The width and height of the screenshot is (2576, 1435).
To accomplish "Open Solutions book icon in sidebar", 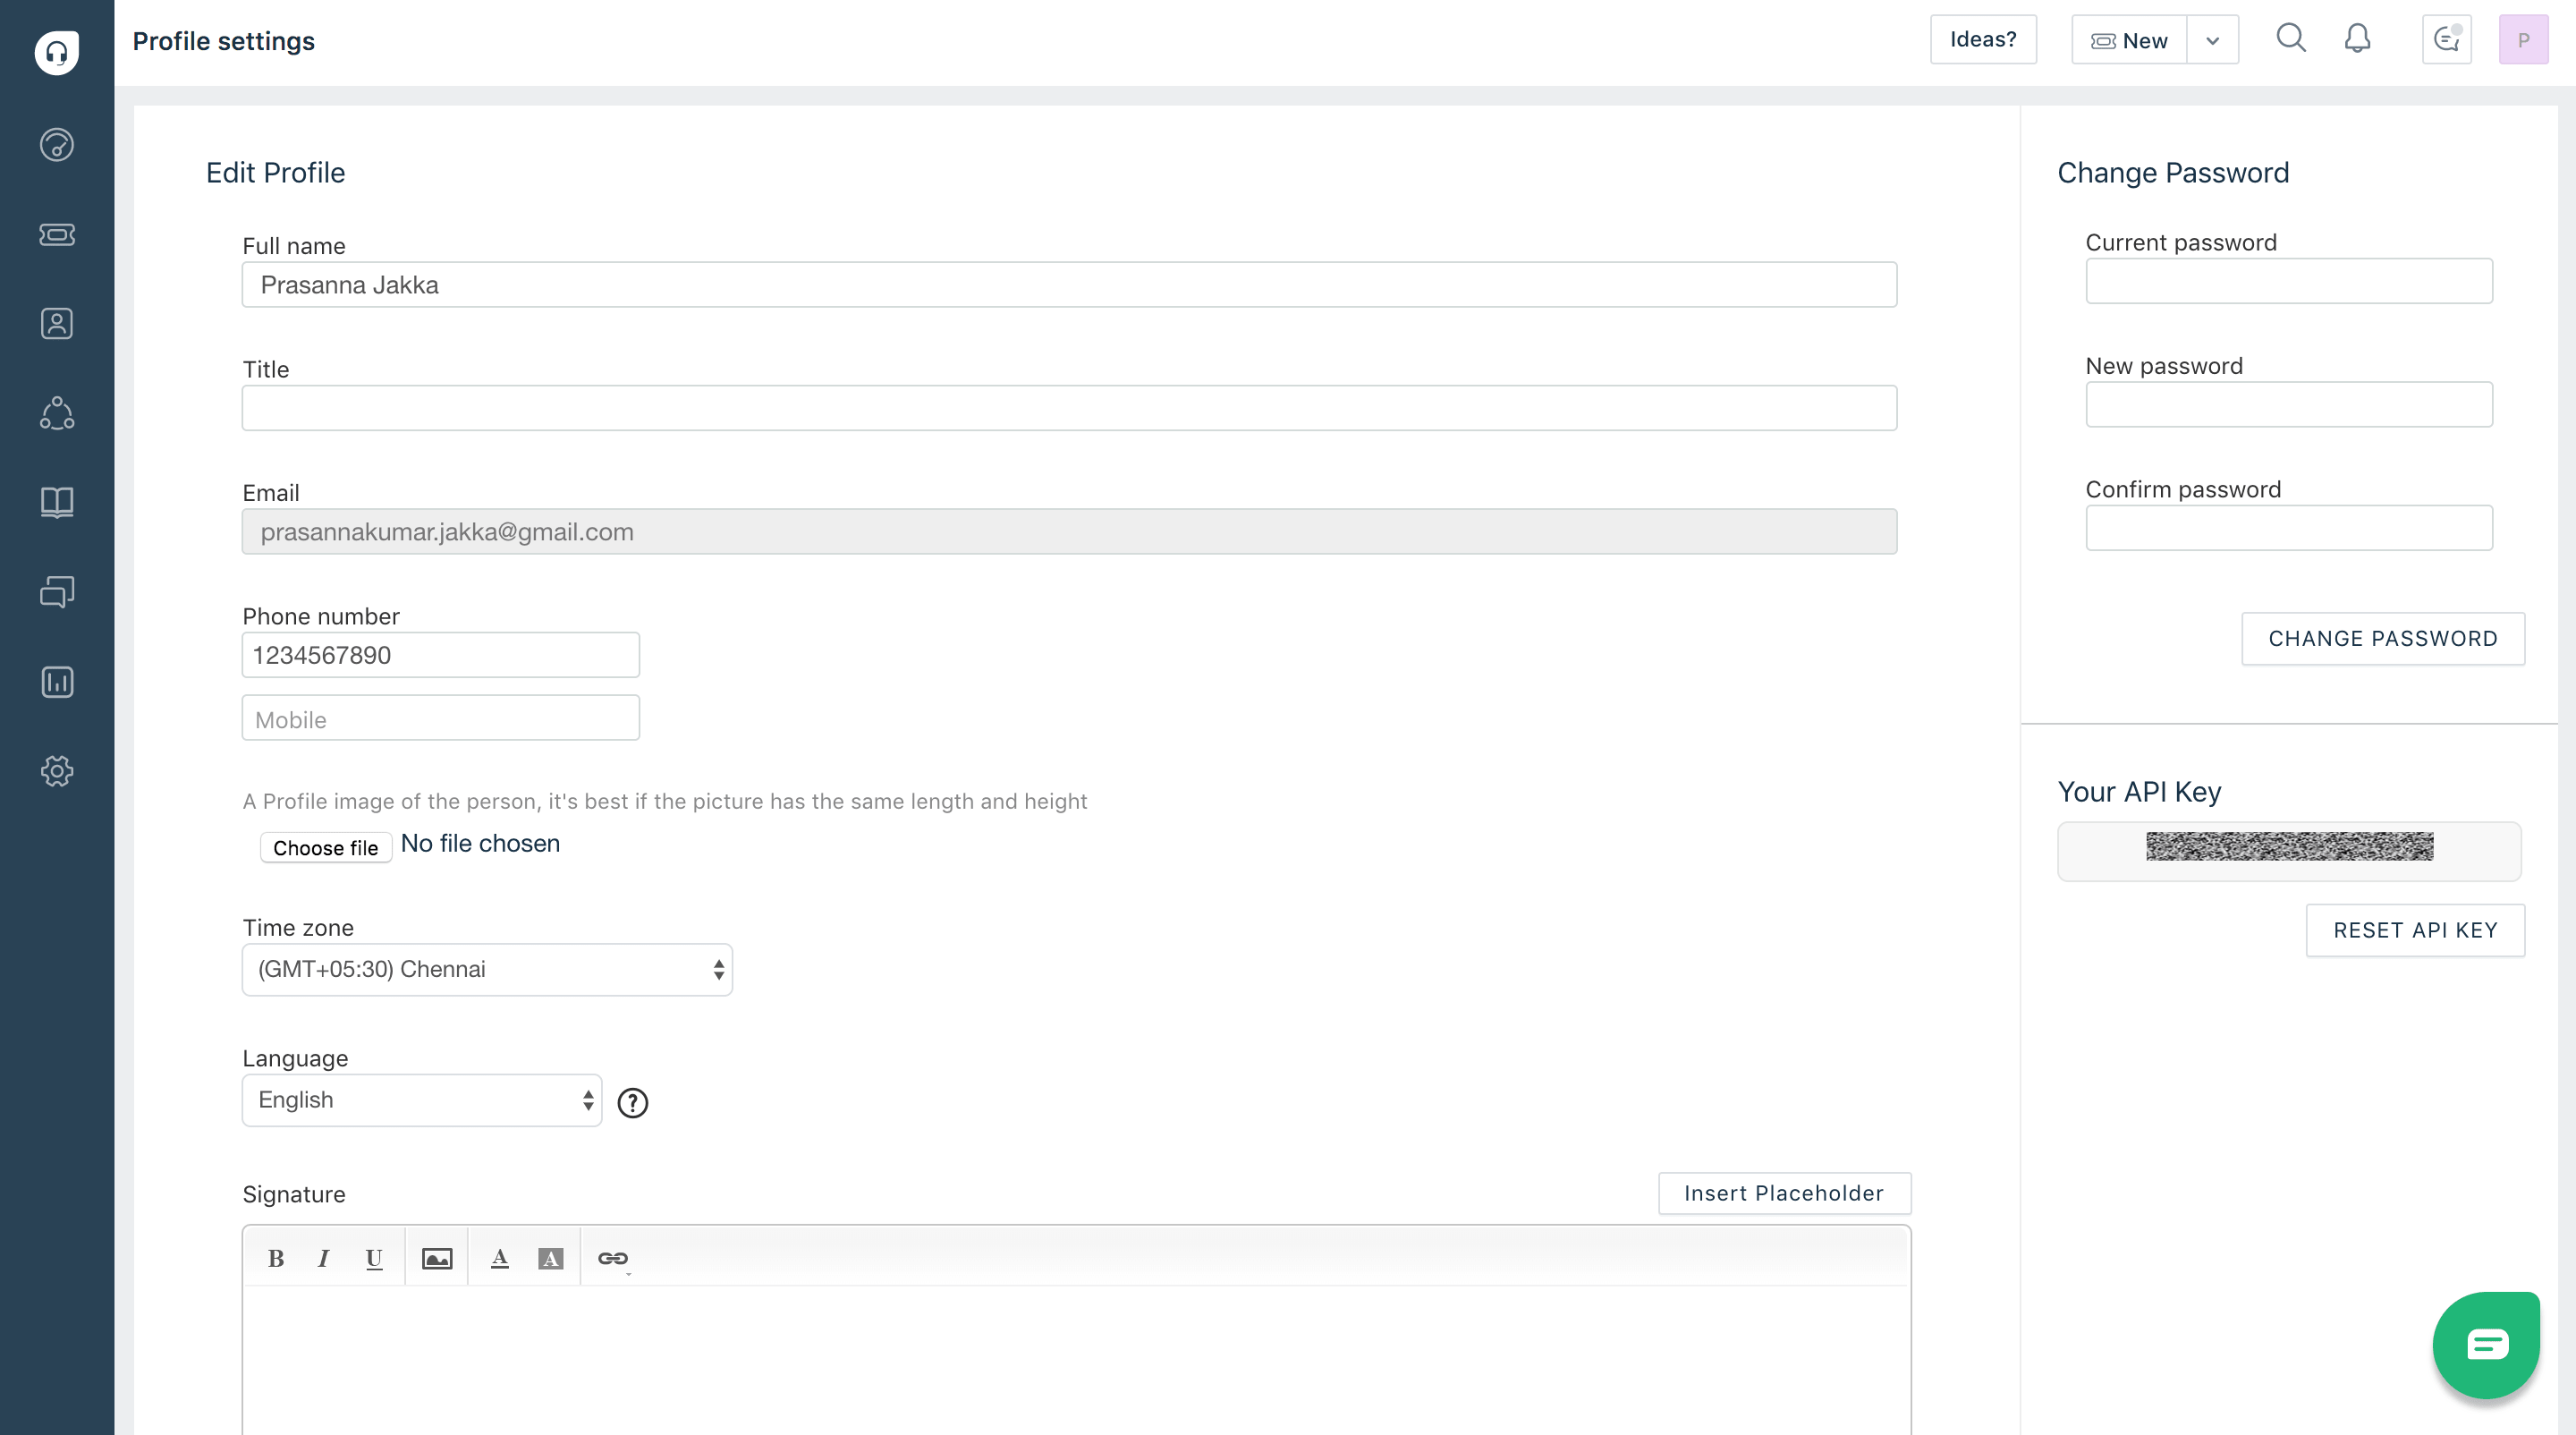I will tap(57, 502).
